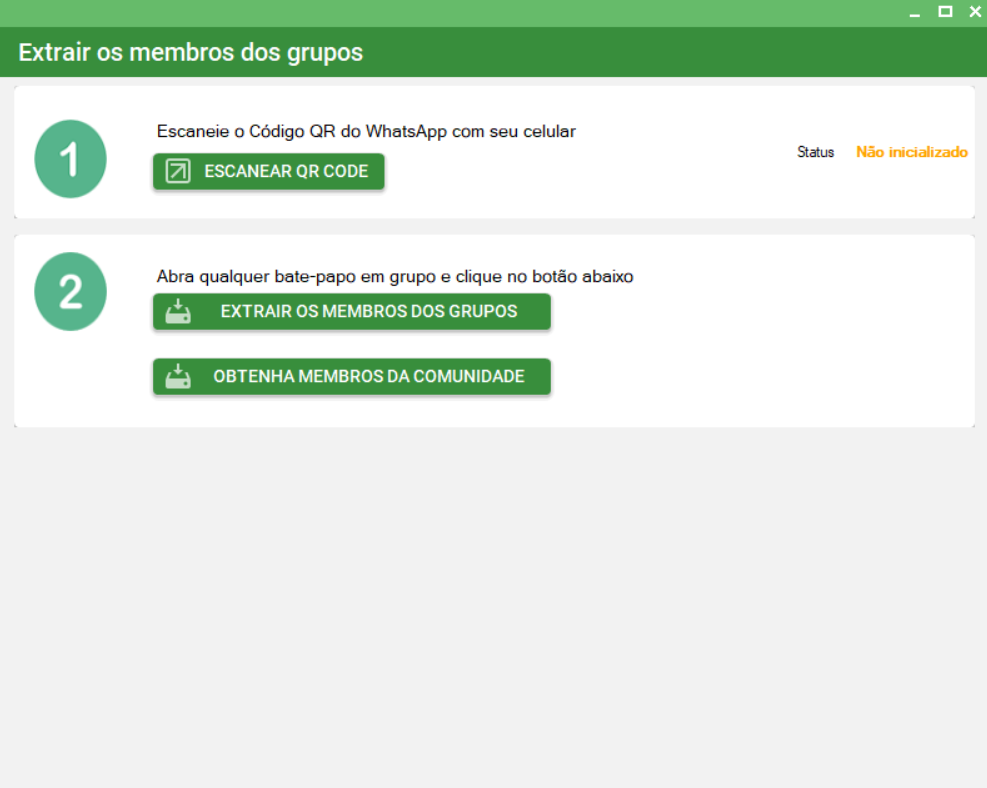Viewport: 987px width, 788px height.
Task: Click the download icon beside Obtenha membros
Action: (178, 377)
